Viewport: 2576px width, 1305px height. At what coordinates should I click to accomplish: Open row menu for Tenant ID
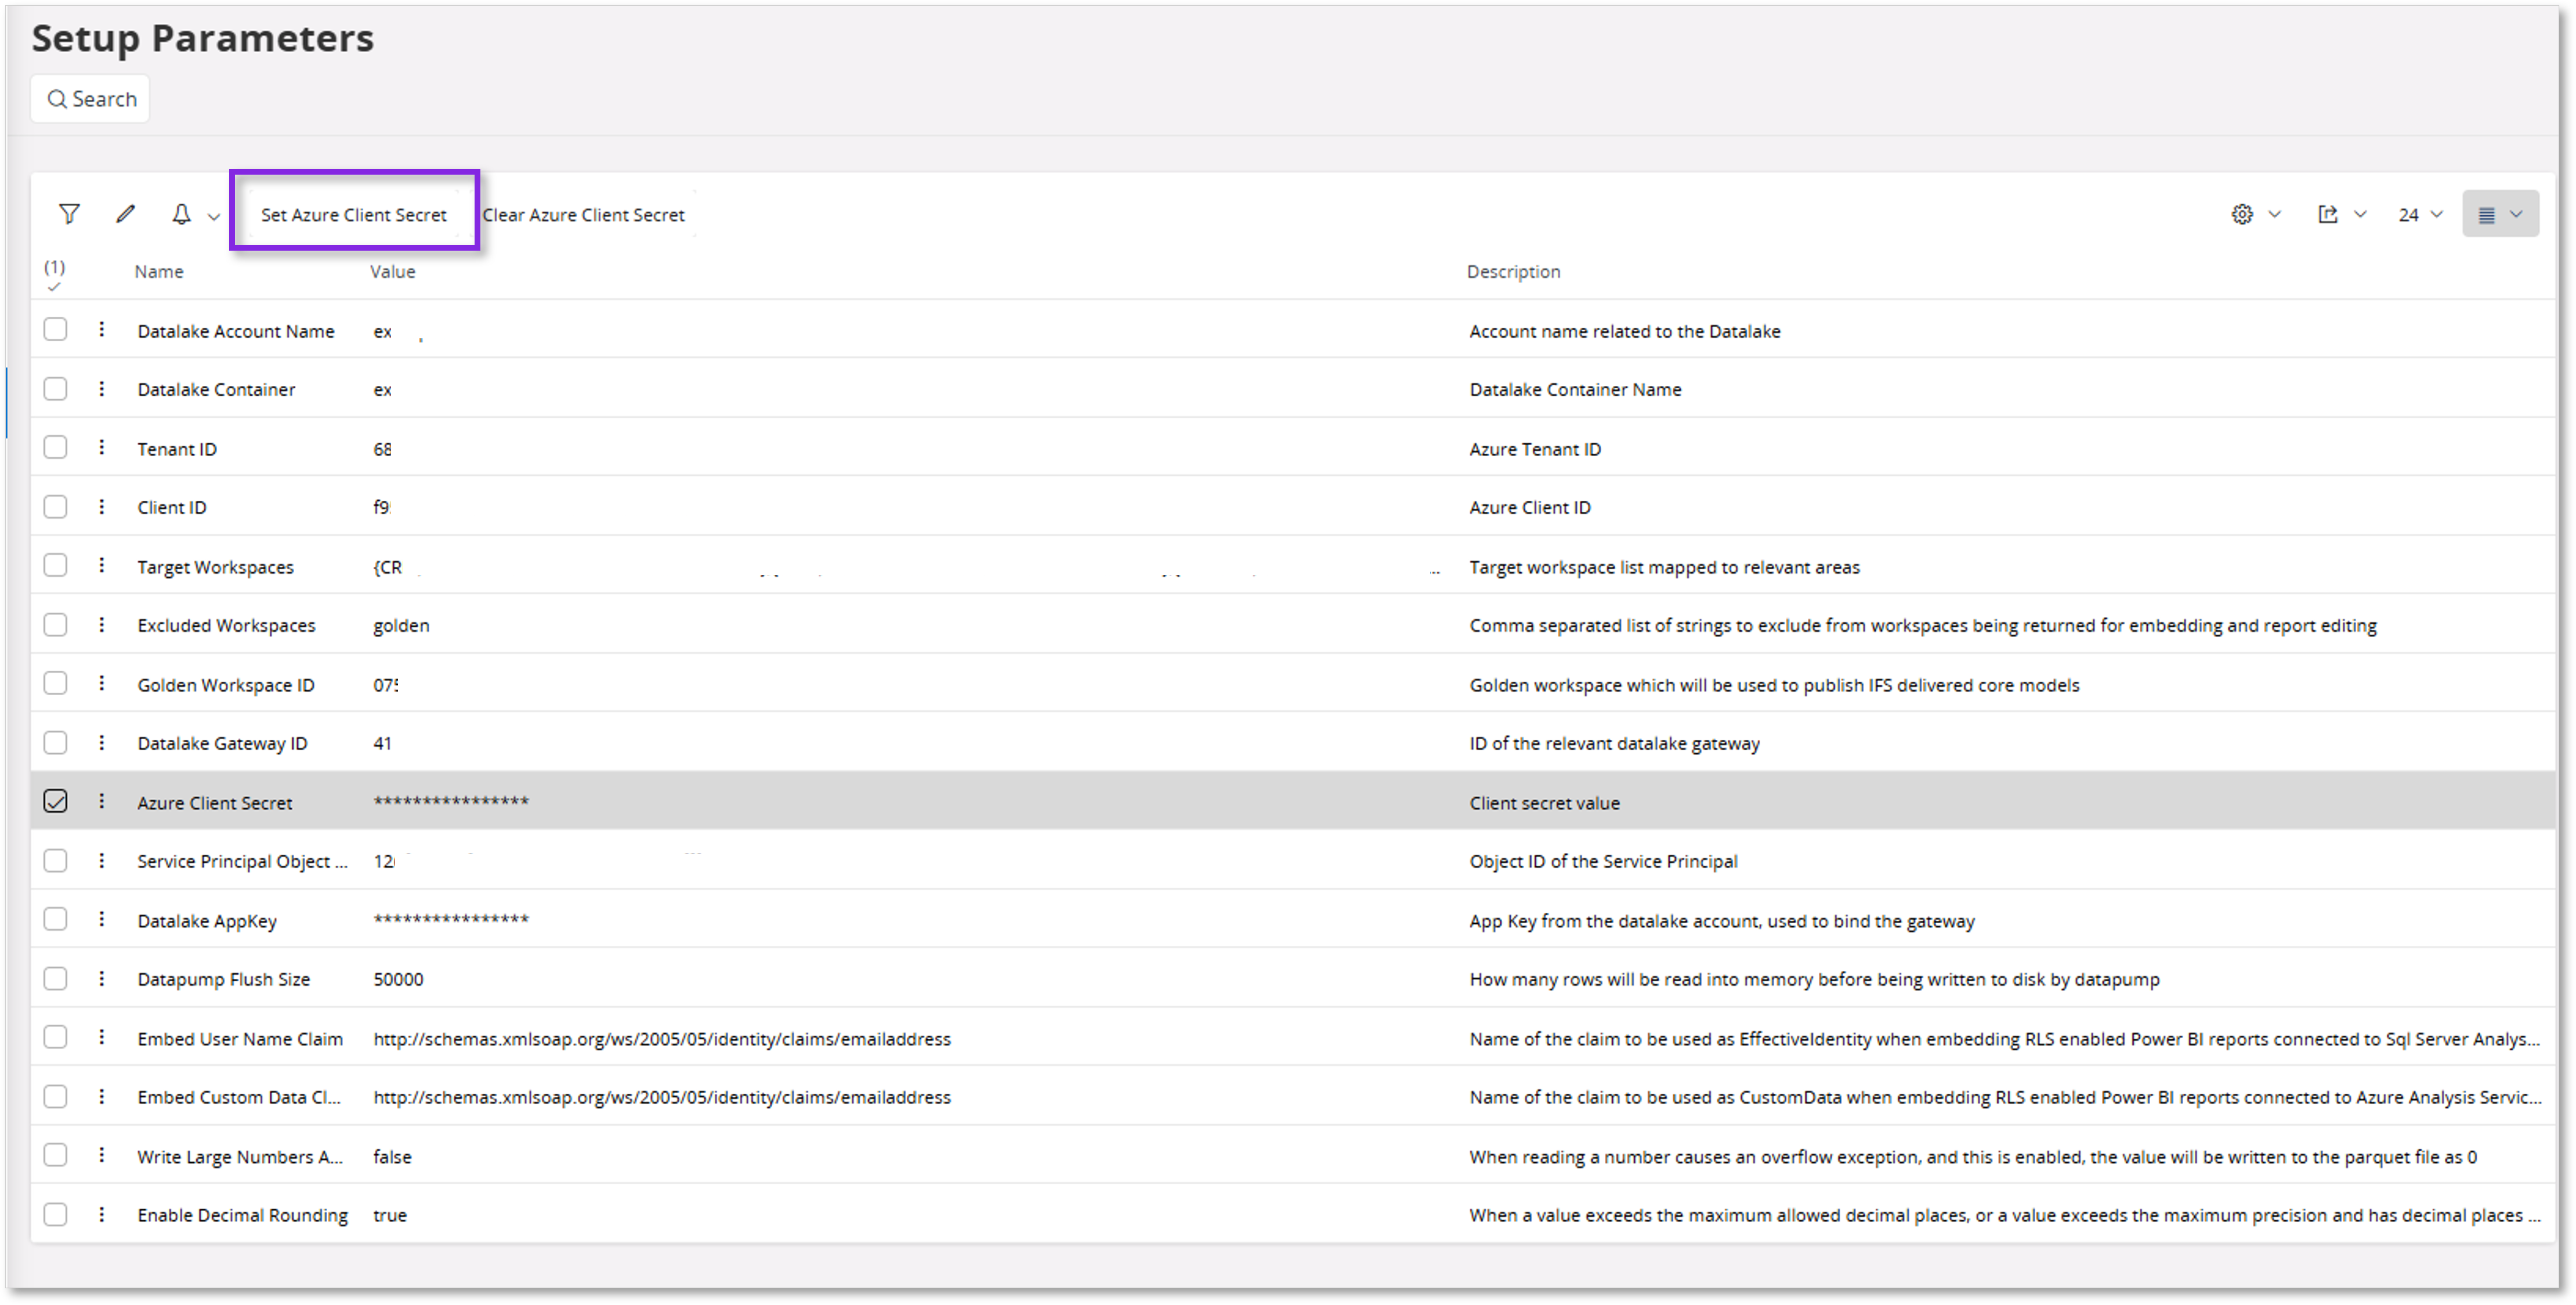pos(101,447)
